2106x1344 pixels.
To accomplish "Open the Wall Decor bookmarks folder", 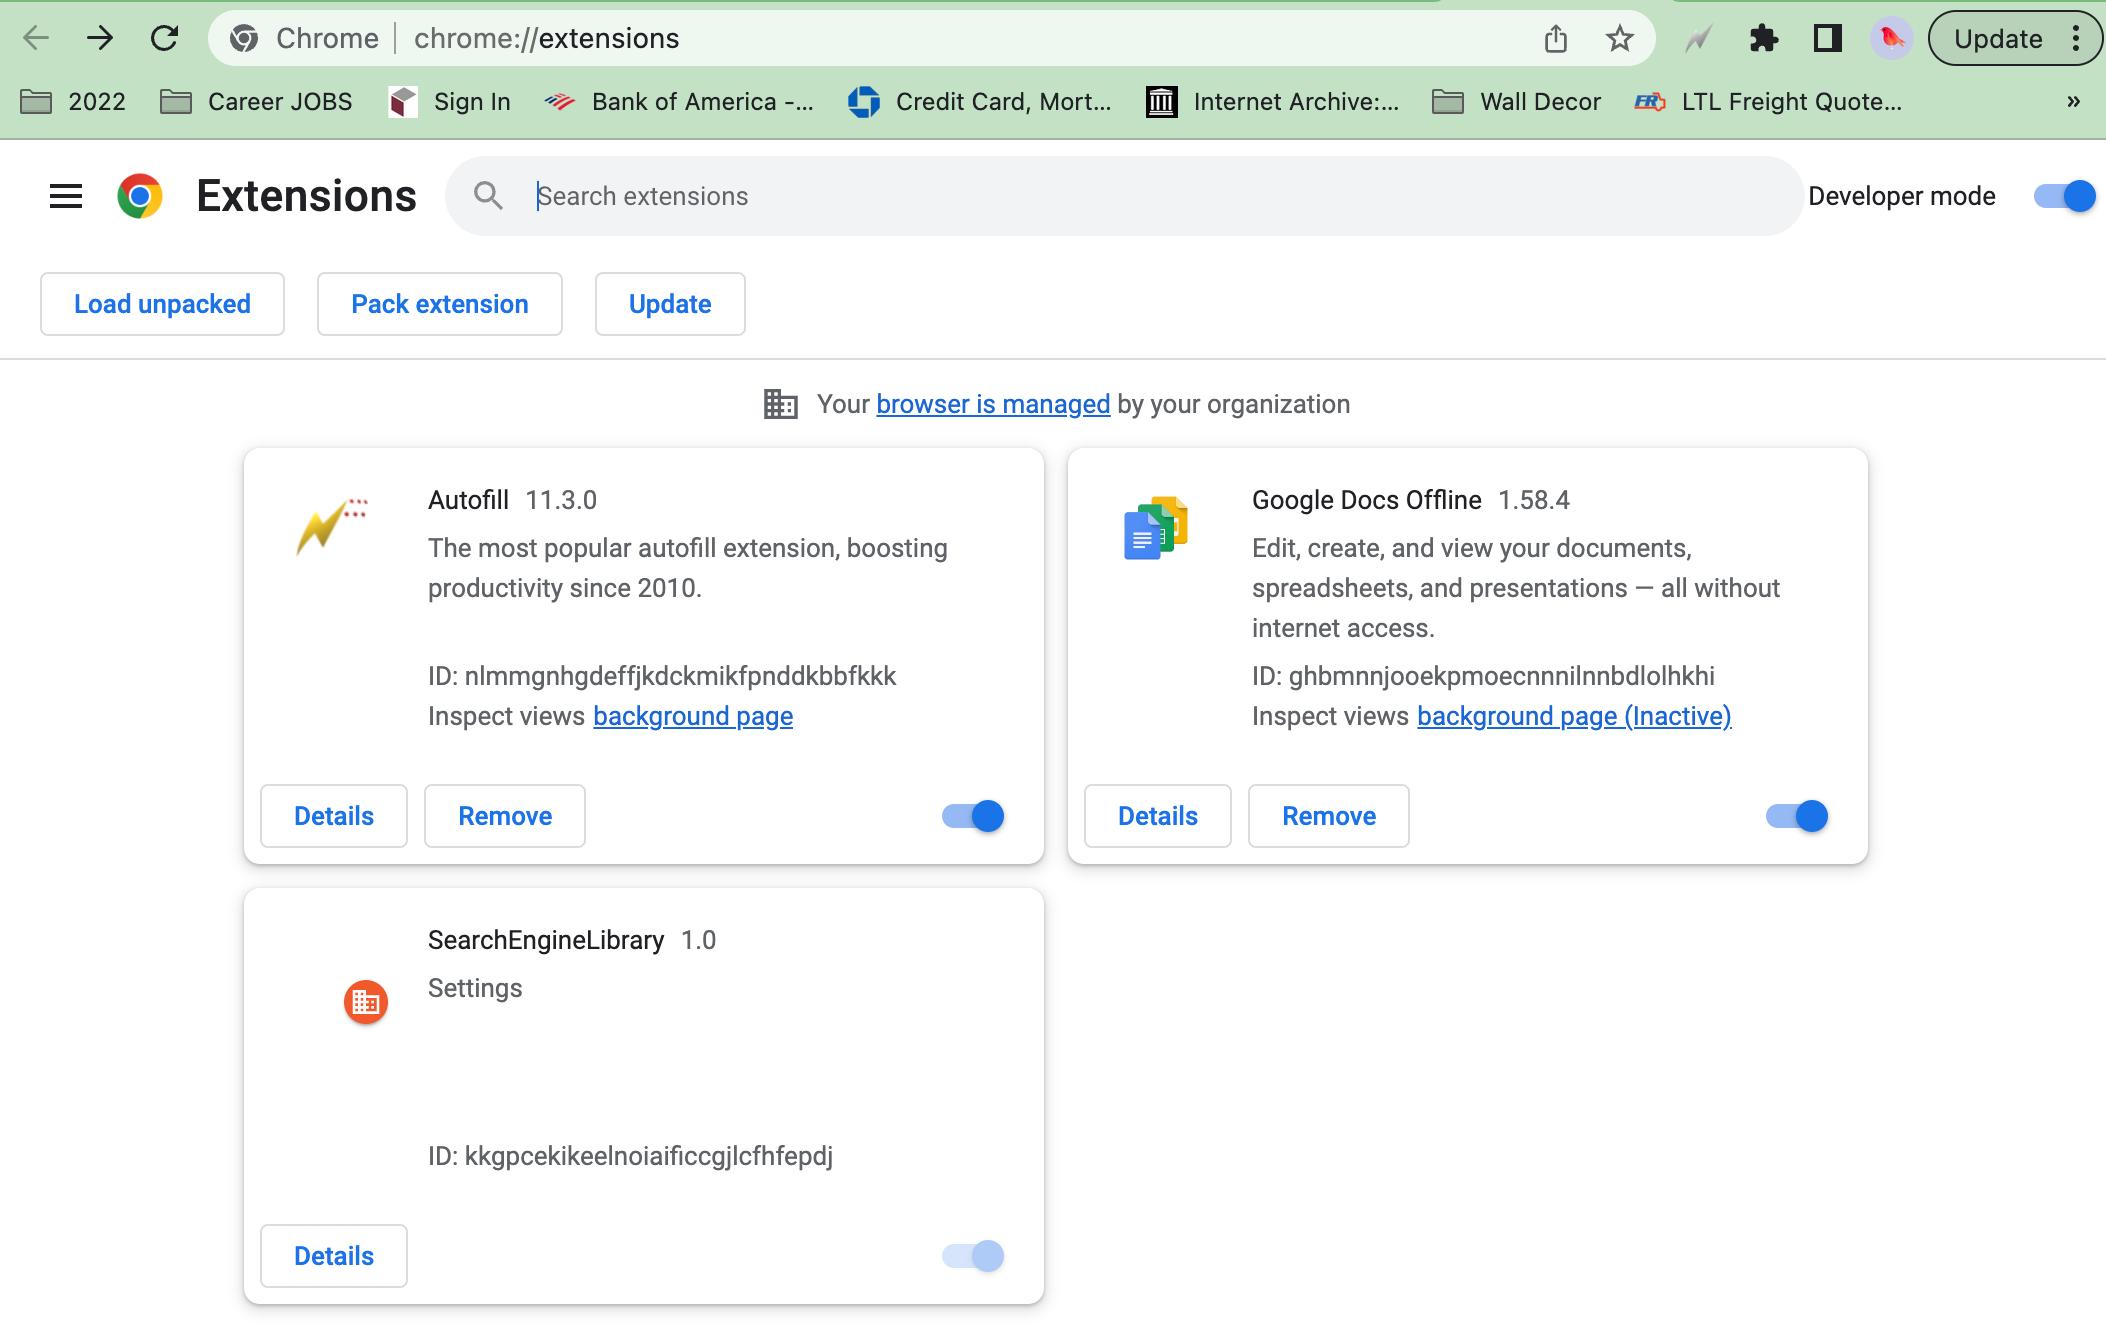I will 1516,102.
